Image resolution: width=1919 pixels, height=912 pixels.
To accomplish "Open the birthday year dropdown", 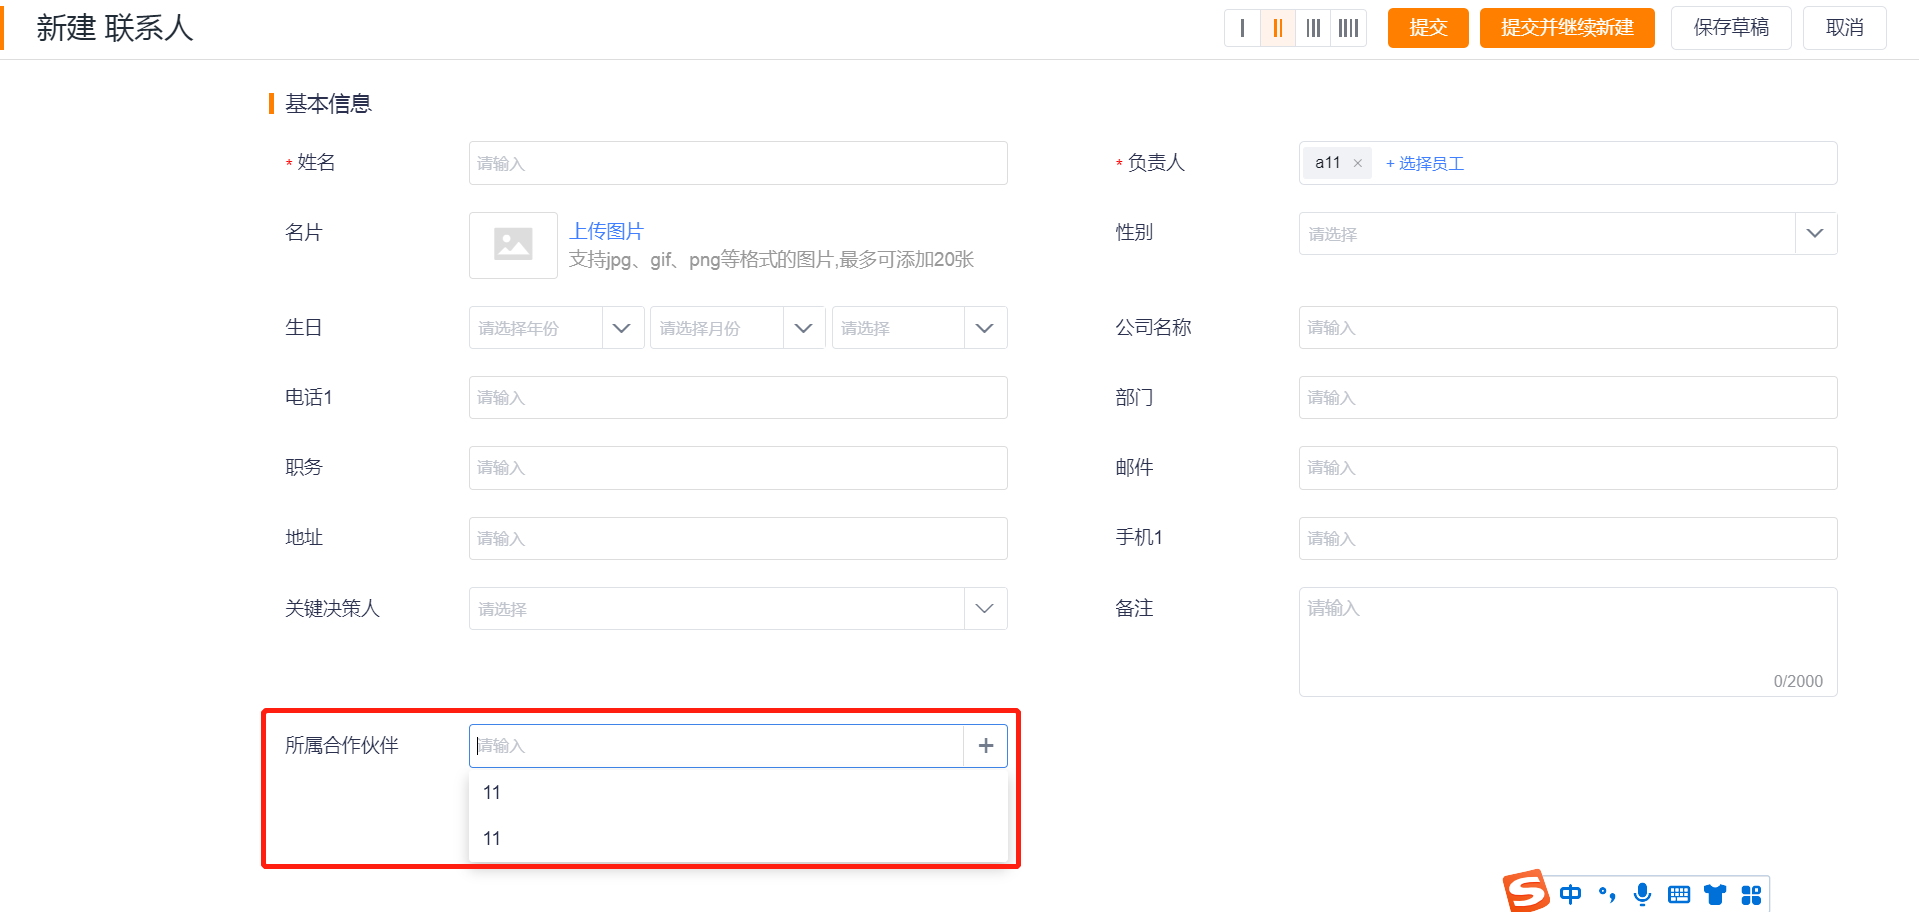I will click(x=556, y=328).
